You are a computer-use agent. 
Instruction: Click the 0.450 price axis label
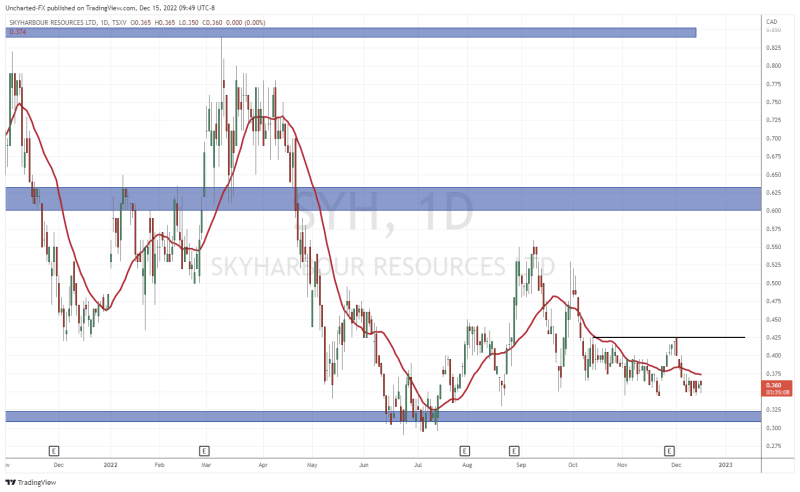(773, 319)
